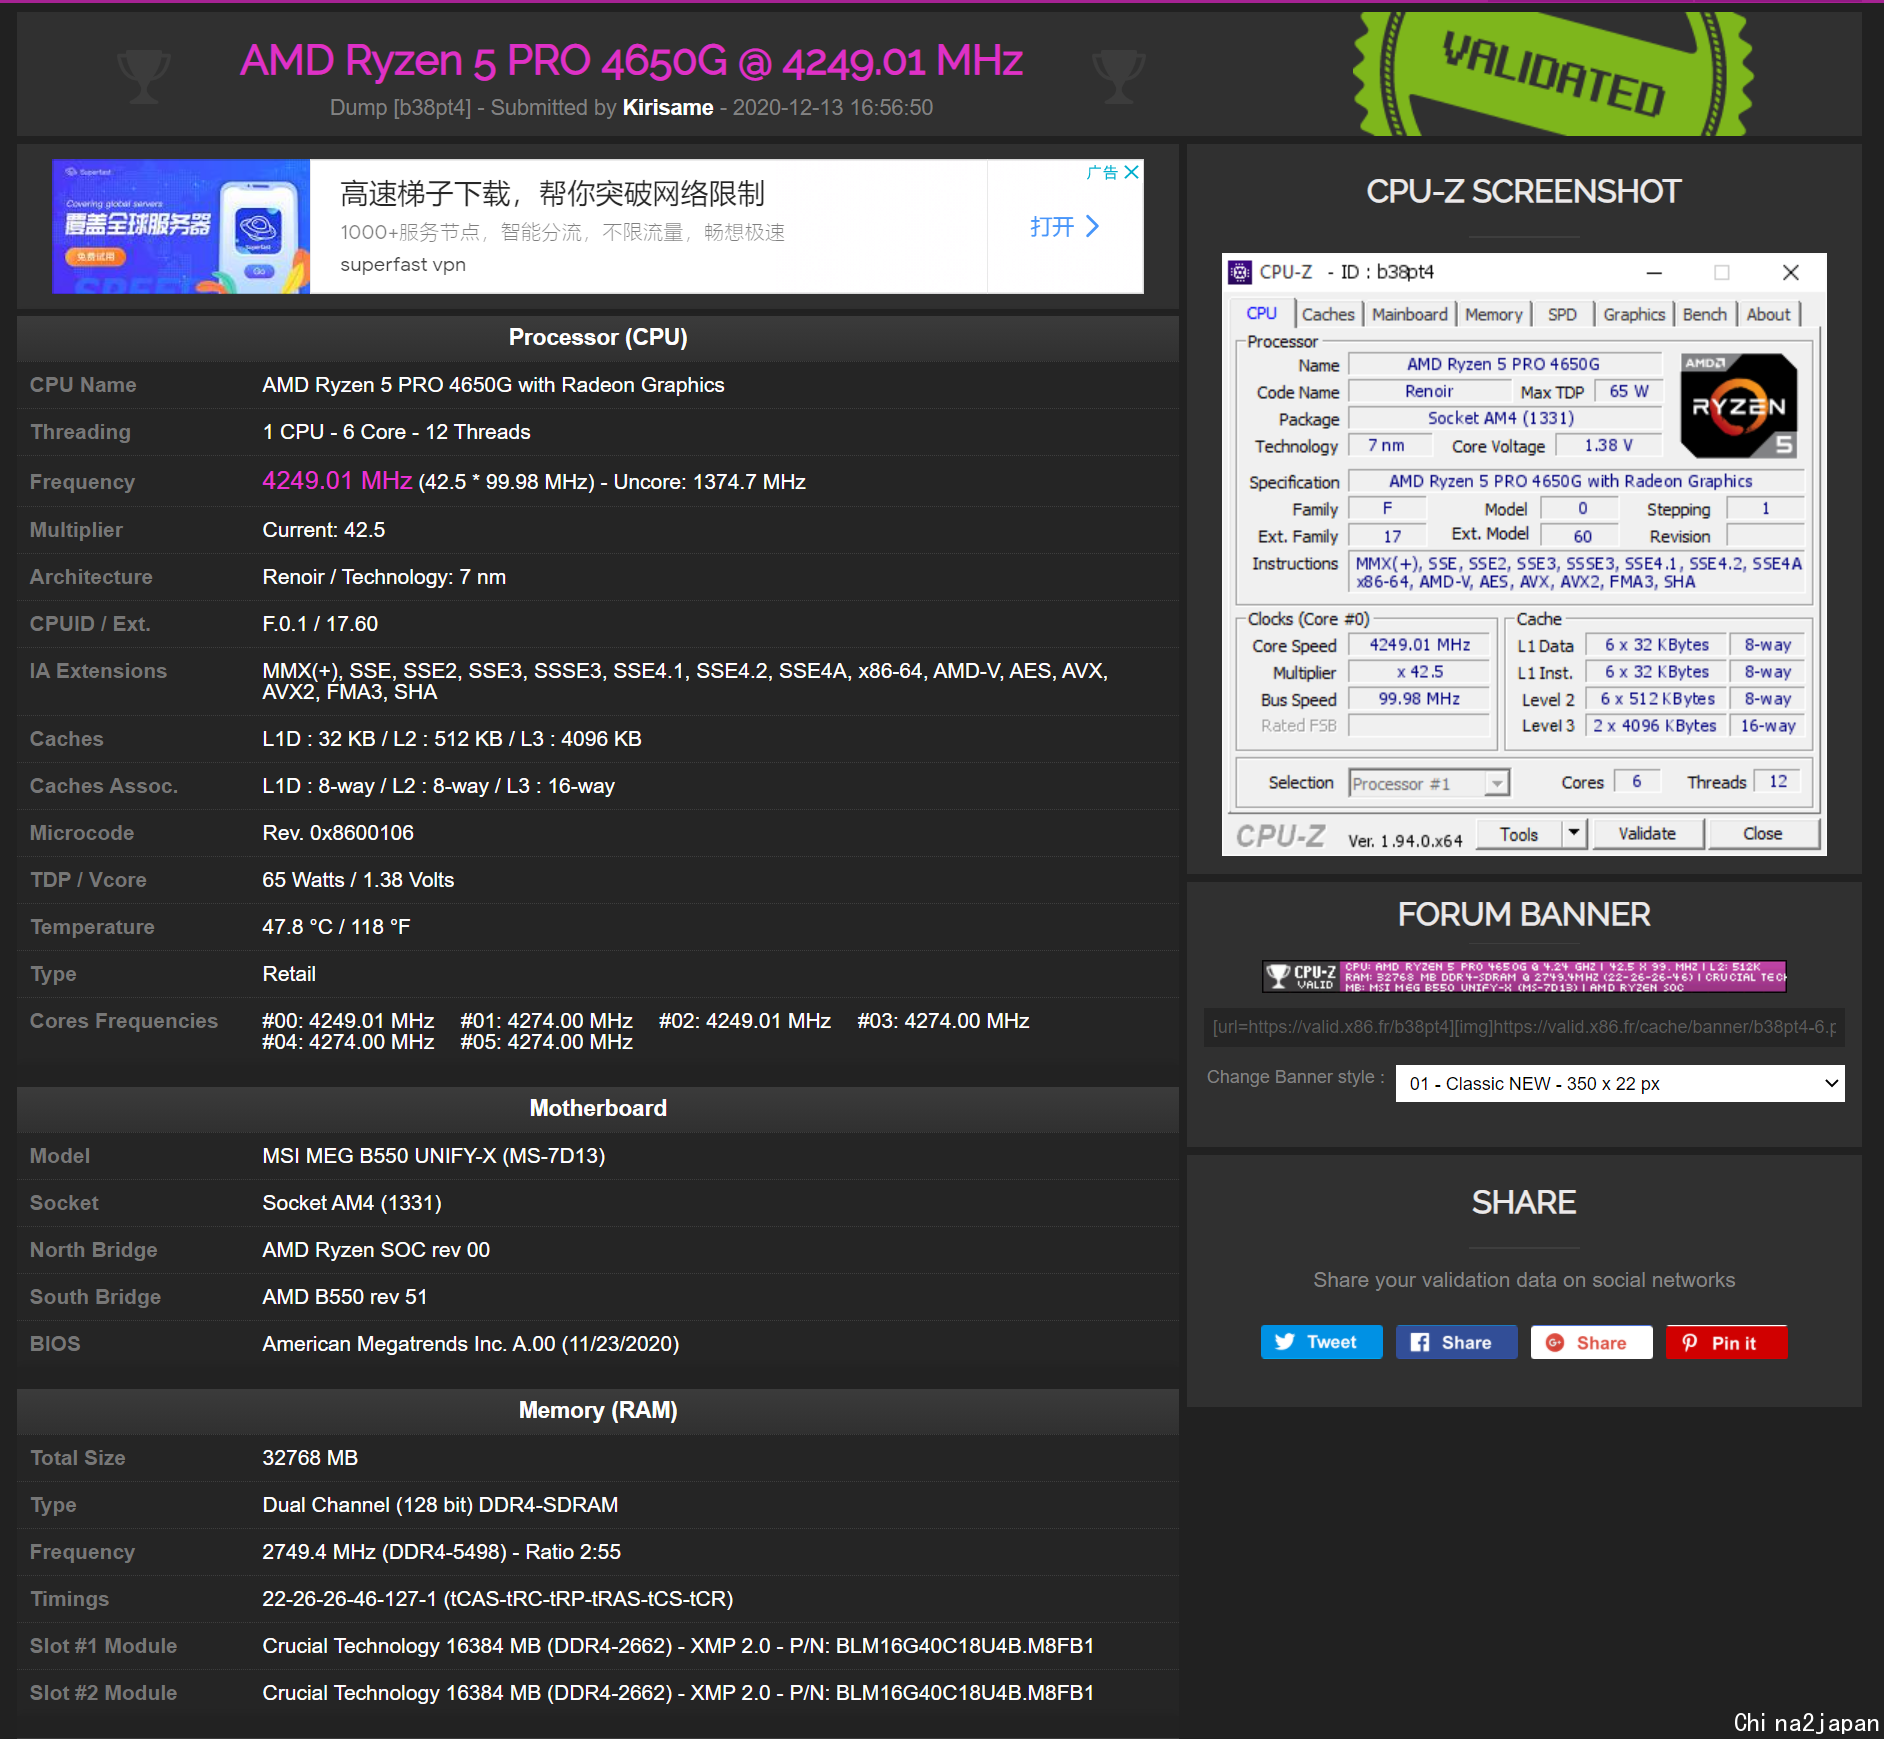
Task: Click the CPU-Z SCREENSHOT heading
Action: pos(1524,191)
